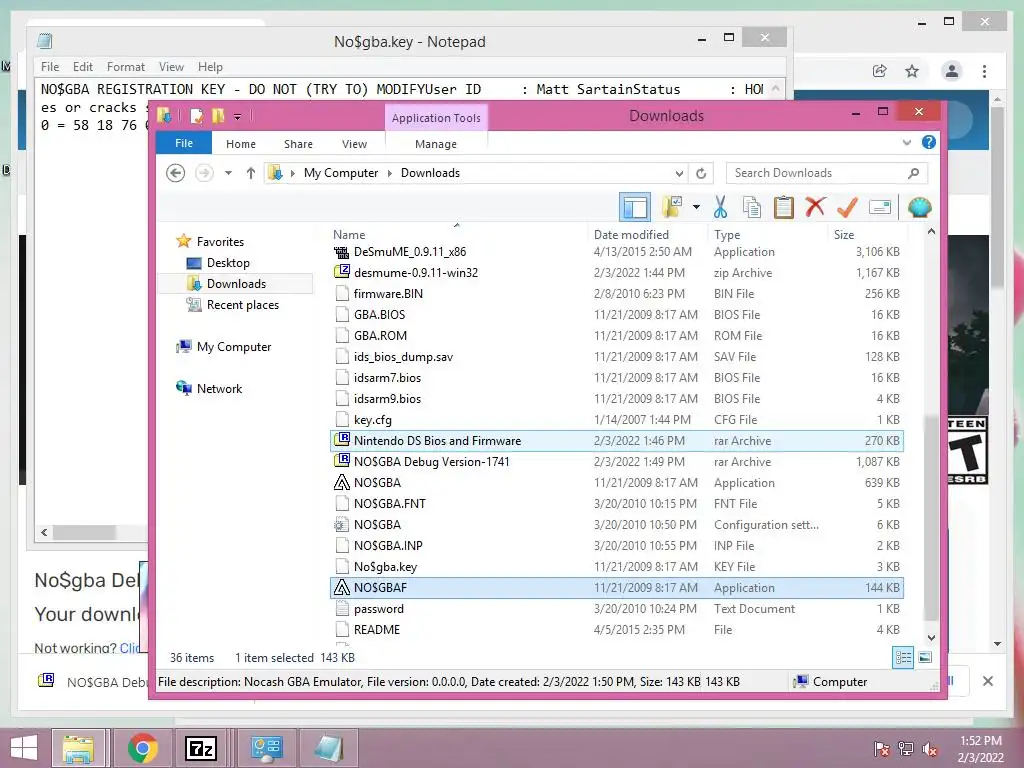Click the red X Delete icon
Viewport: 1024px width, 768px height.
pos(814,208)
